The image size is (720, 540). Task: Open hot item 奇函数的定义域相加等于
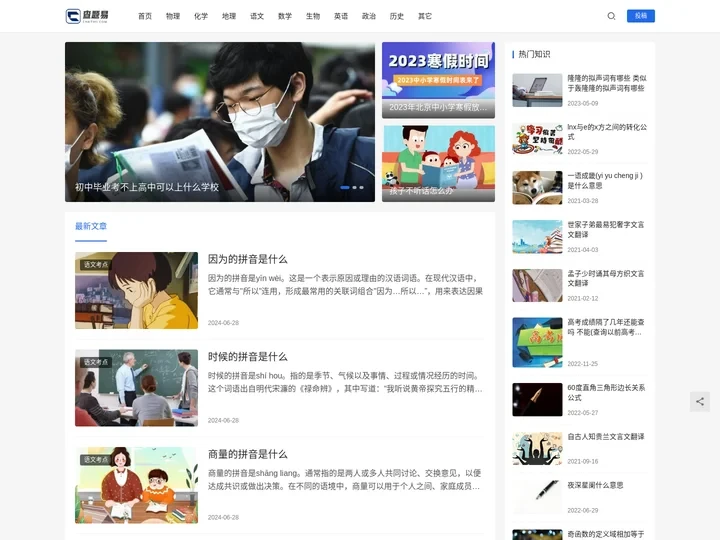tap(606, 534)
